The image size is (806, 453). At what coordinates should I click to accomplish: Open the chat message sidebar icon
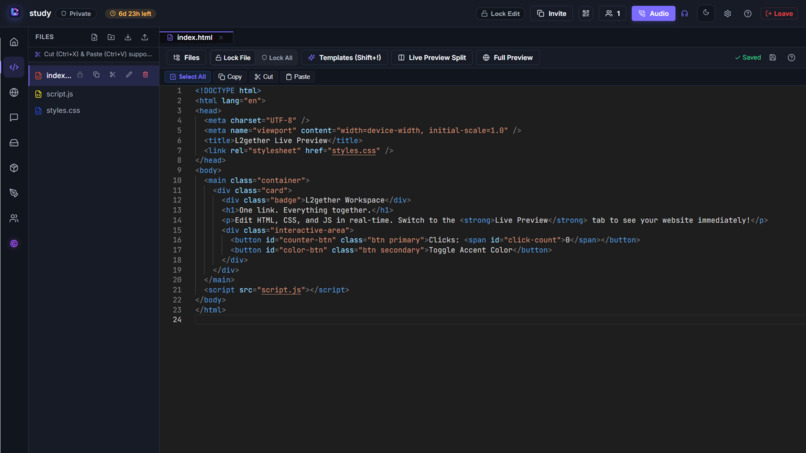tap(14, 118)
